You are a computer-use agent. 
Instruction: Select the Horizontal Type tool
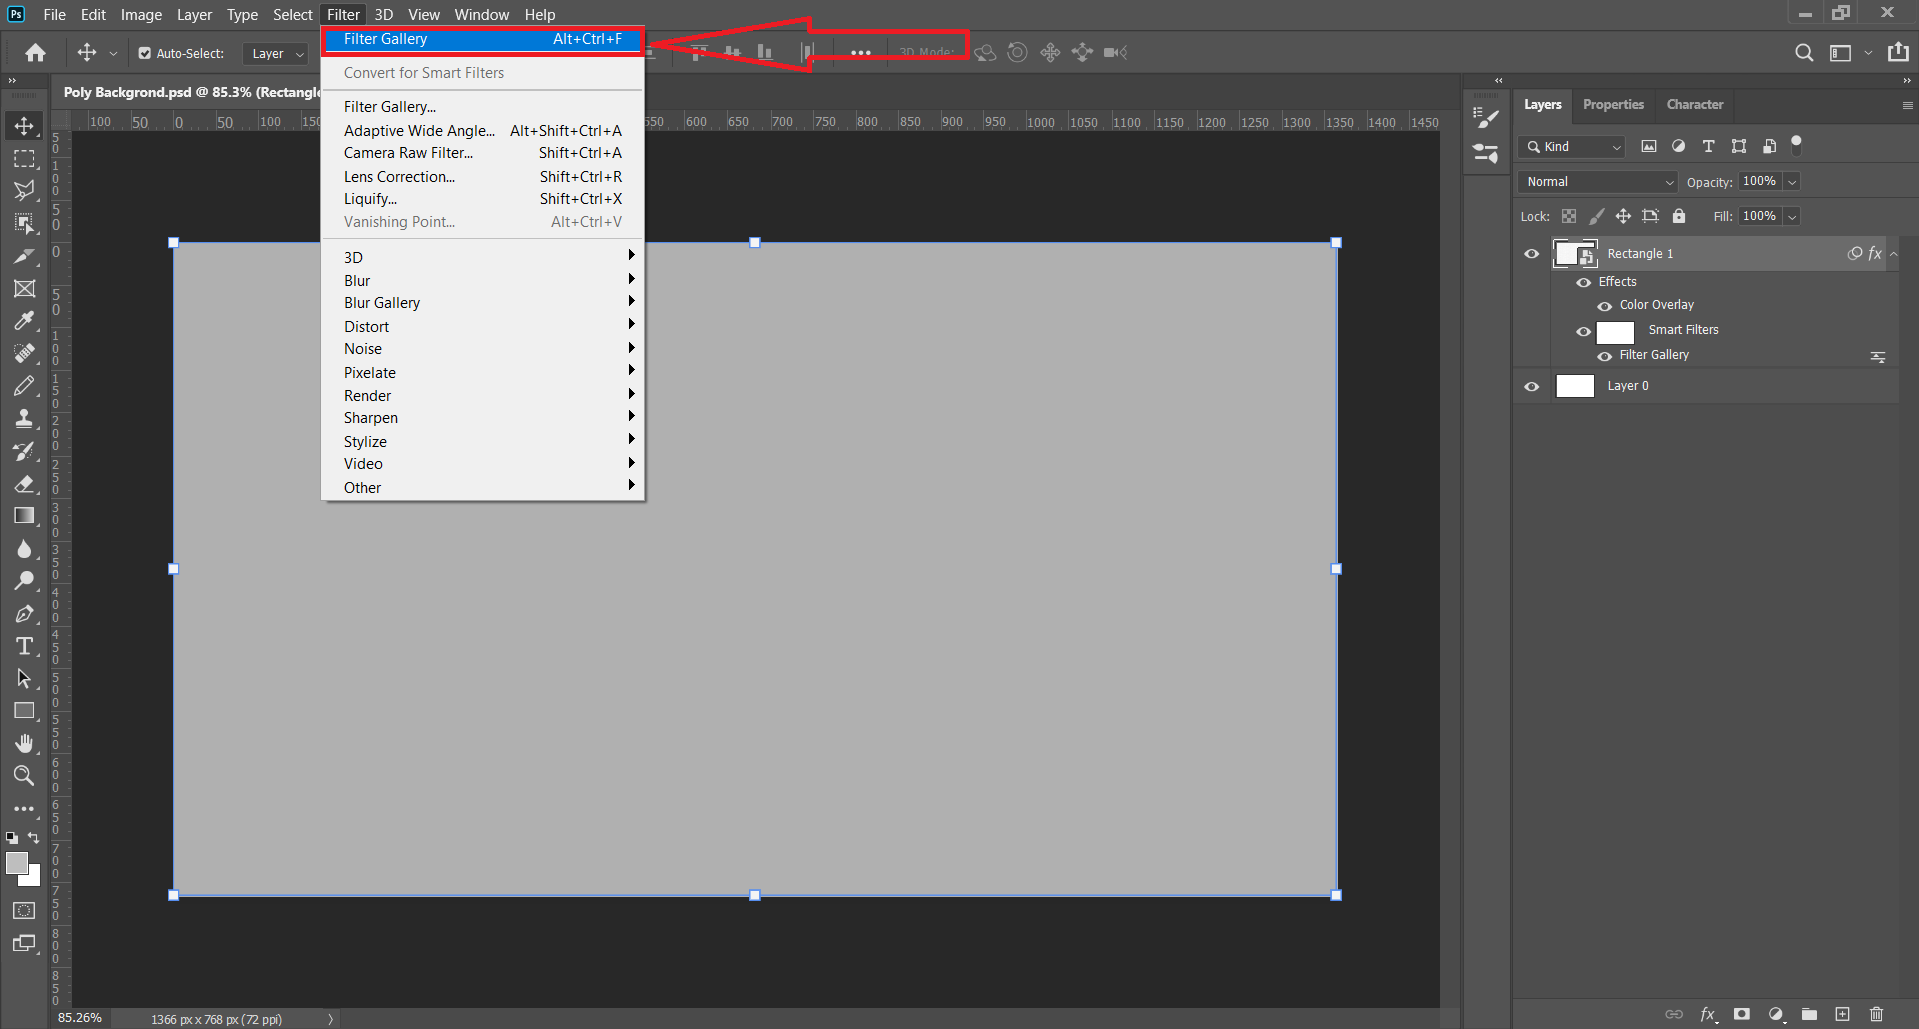[24, 646]
